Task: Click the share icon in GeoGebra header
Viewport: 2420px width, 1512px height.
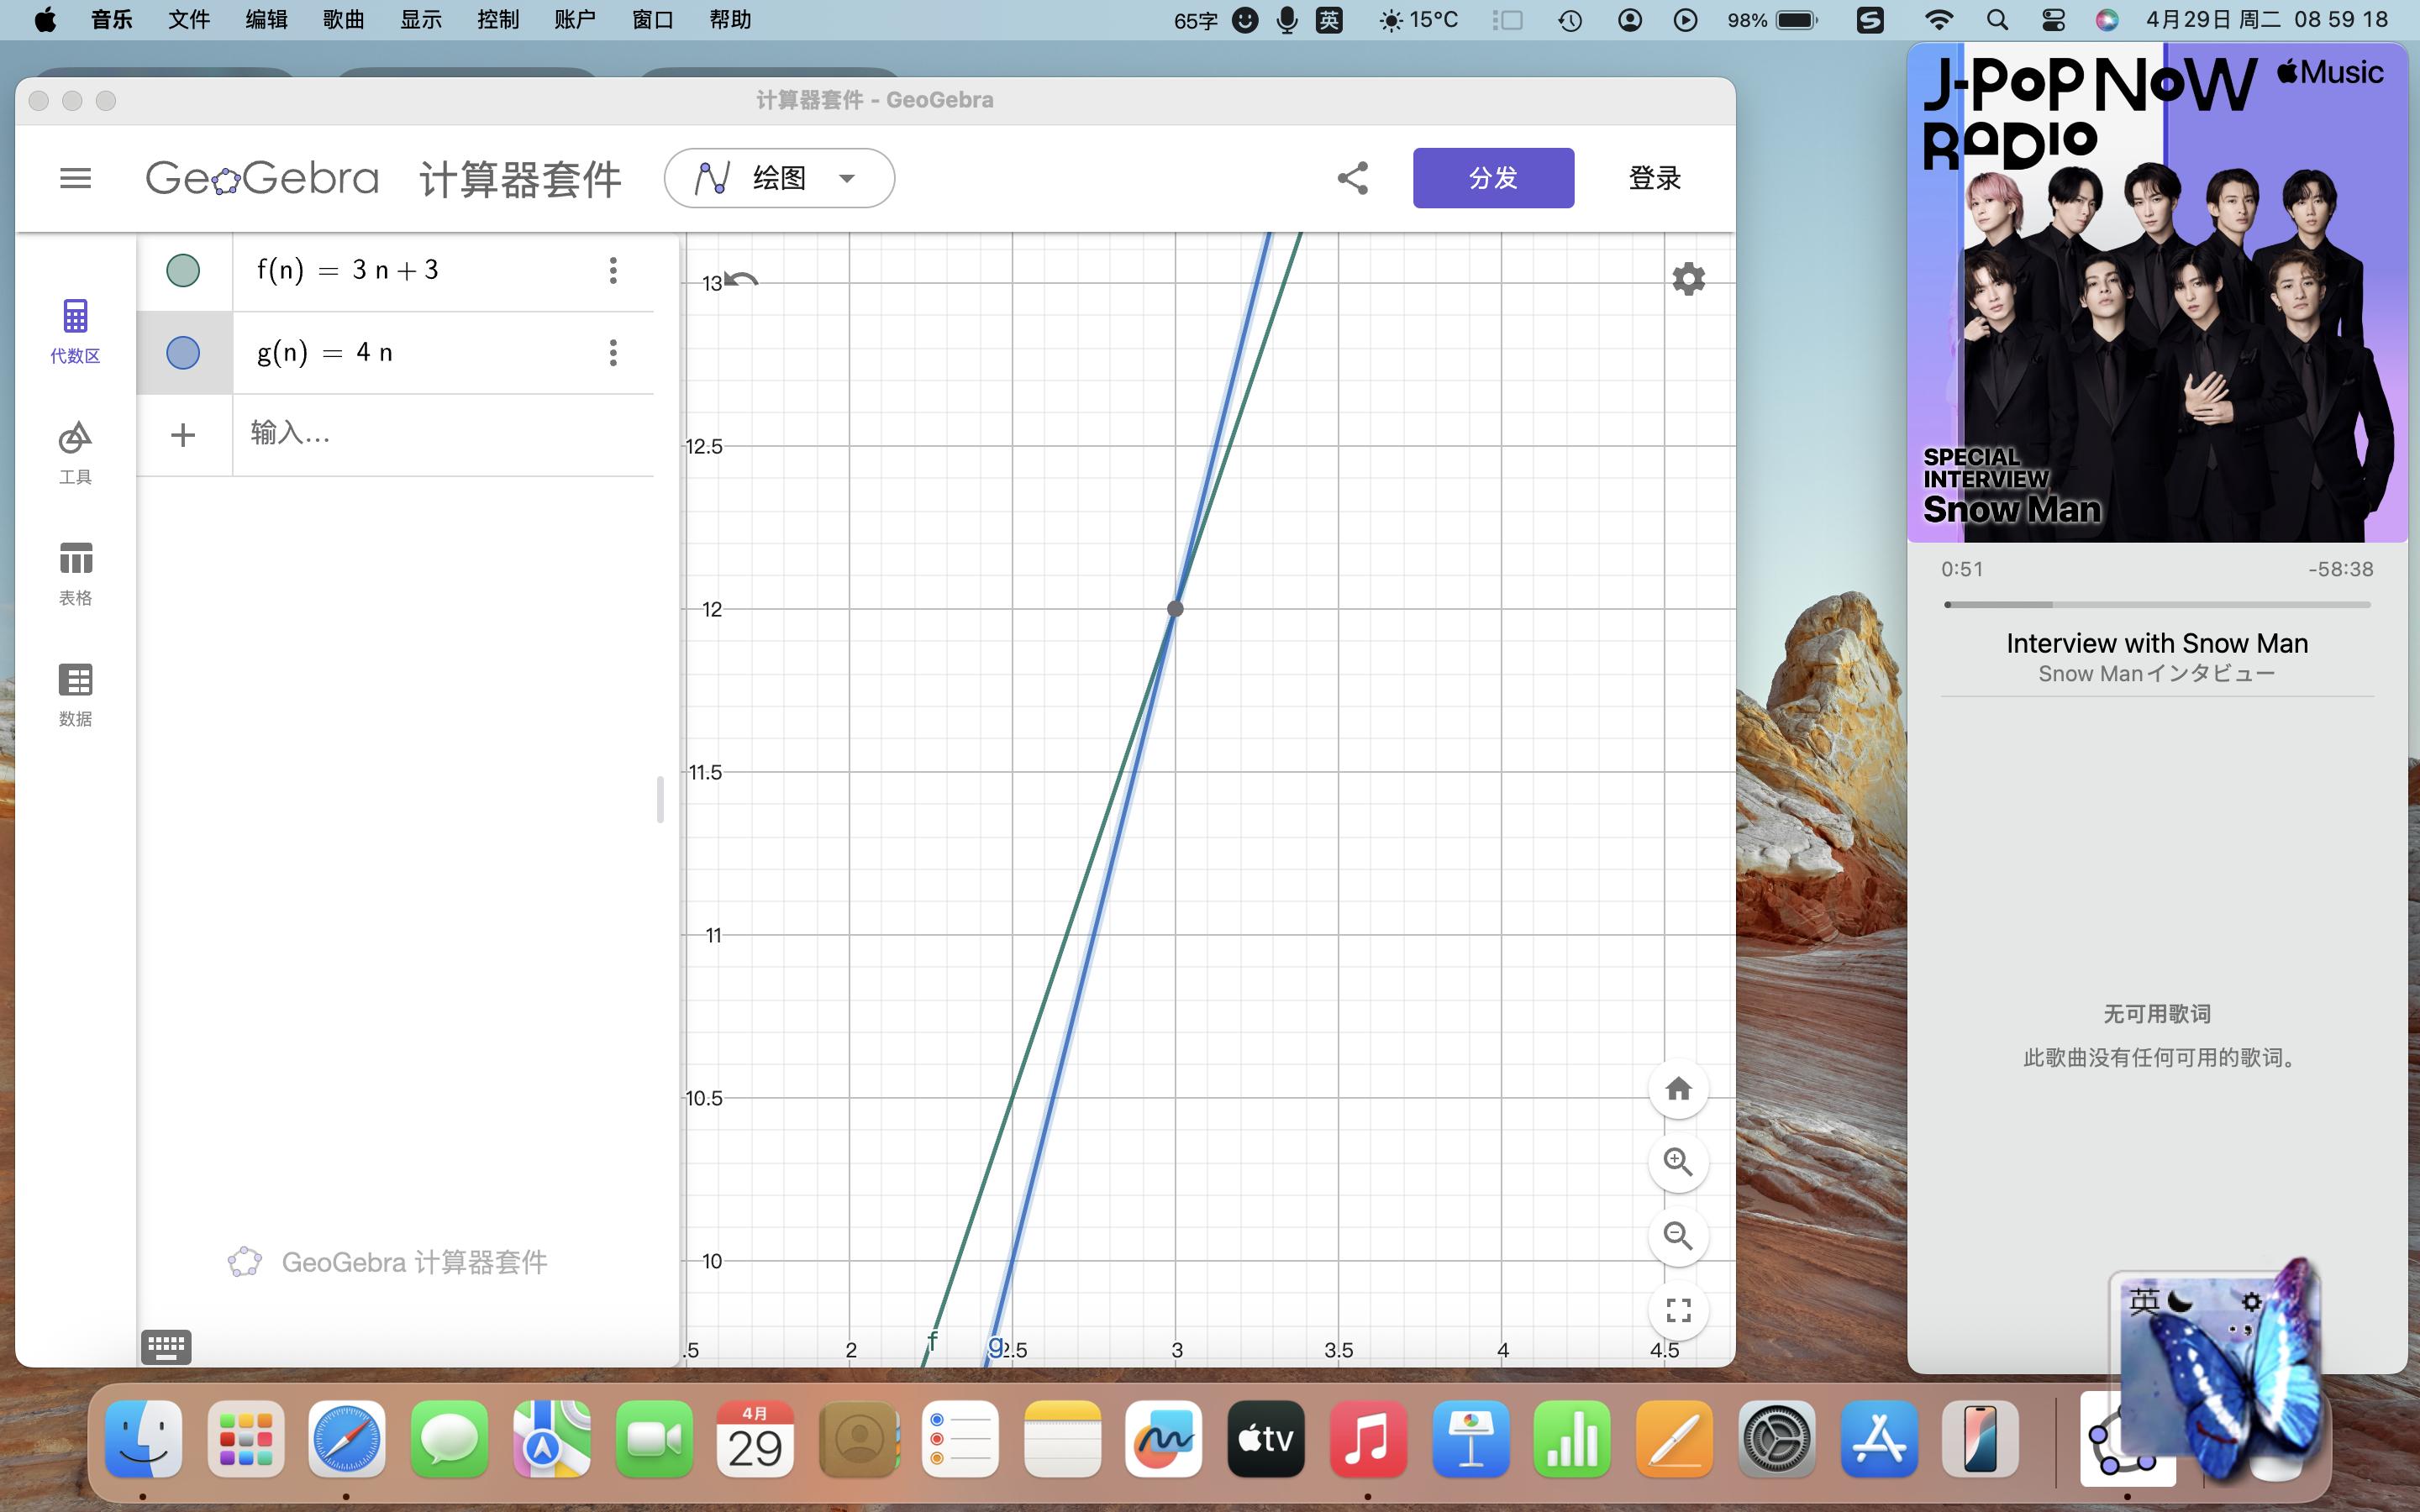Action: tap(1352, 178)
